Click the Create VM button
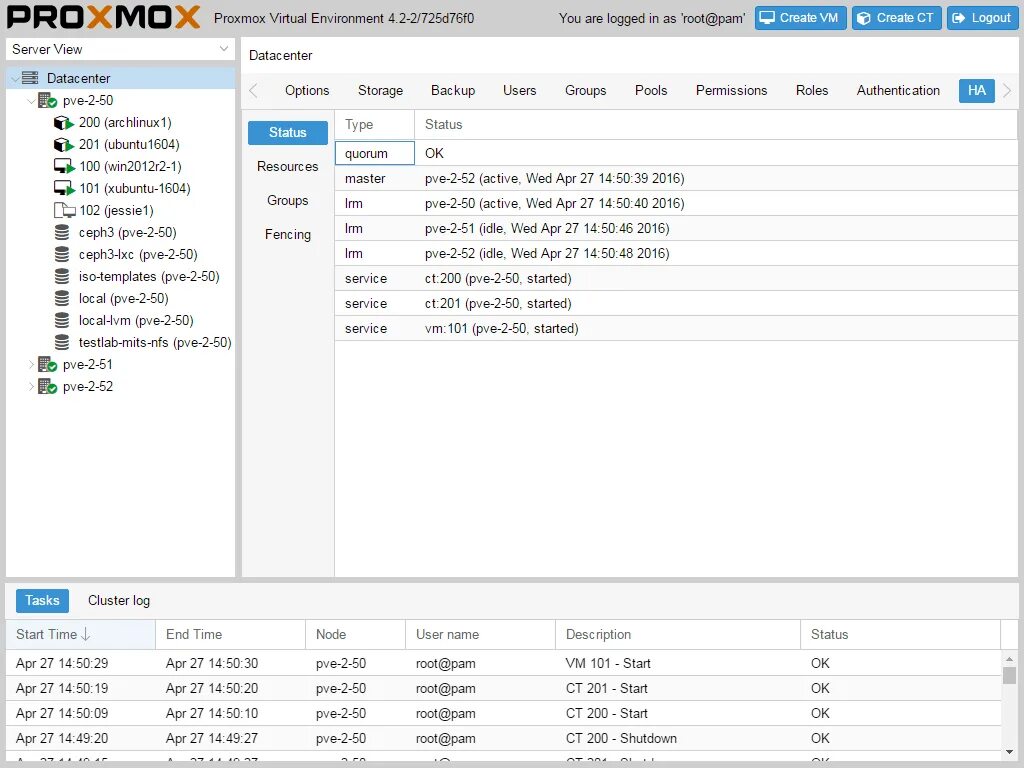This screenshot has height=768, width=1024. tap(801, 18)
